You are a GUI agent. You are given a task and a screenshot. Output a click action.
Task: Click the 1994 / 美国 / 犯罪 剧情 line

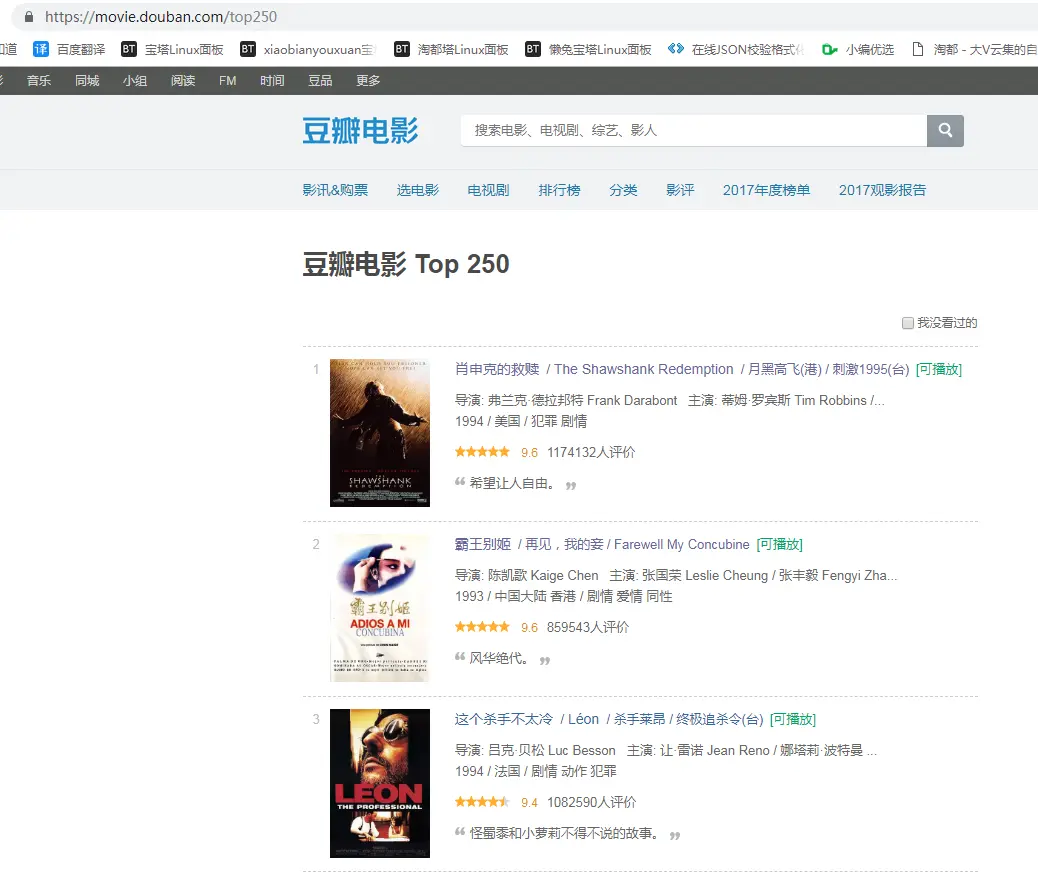point(521,421)
